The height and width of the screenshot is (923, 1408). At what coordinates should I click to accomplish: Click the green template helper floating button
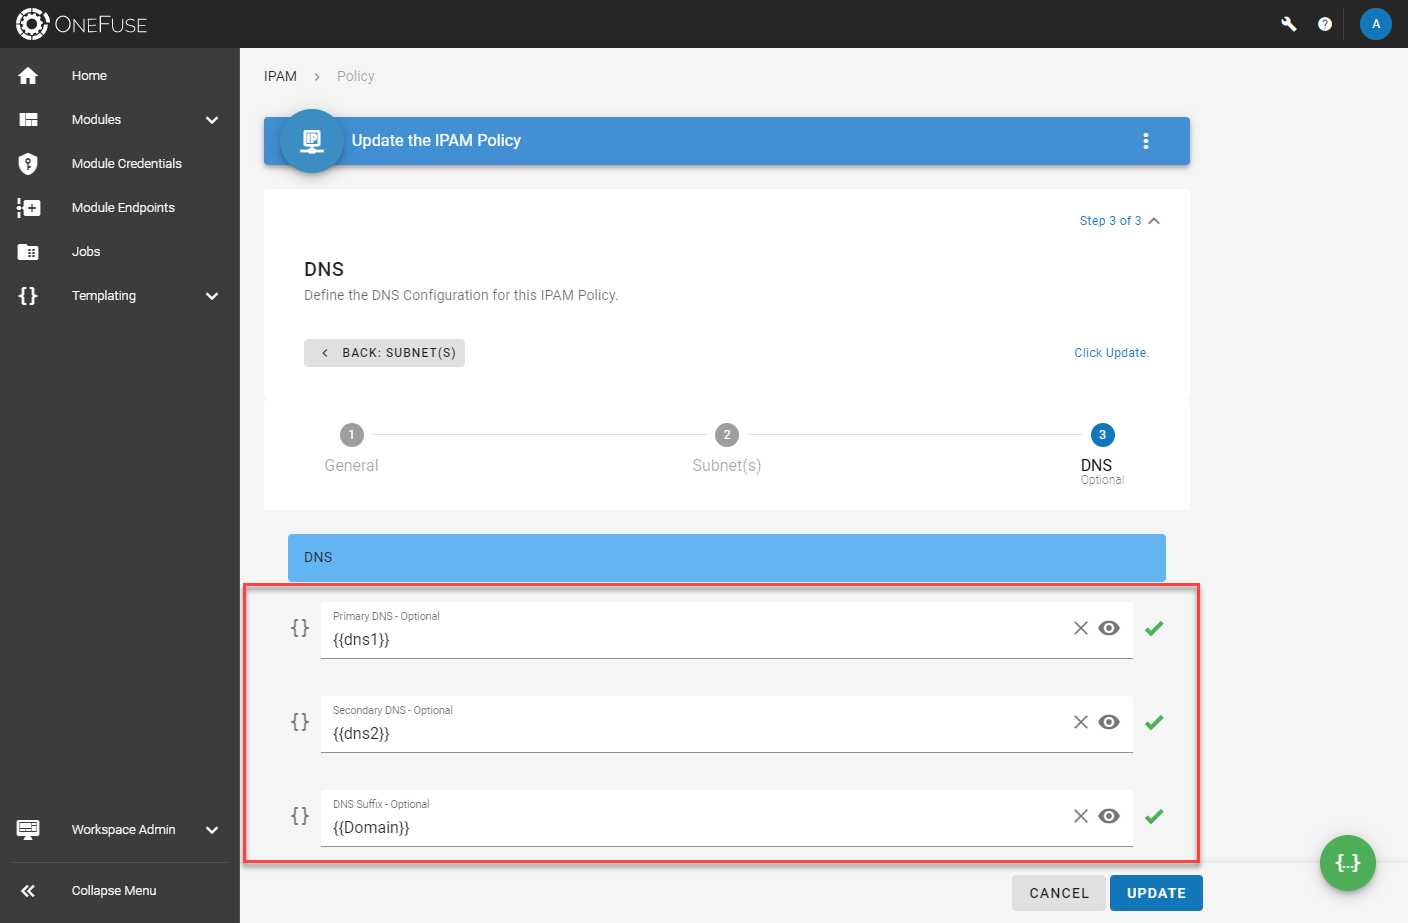[1348, 863]
